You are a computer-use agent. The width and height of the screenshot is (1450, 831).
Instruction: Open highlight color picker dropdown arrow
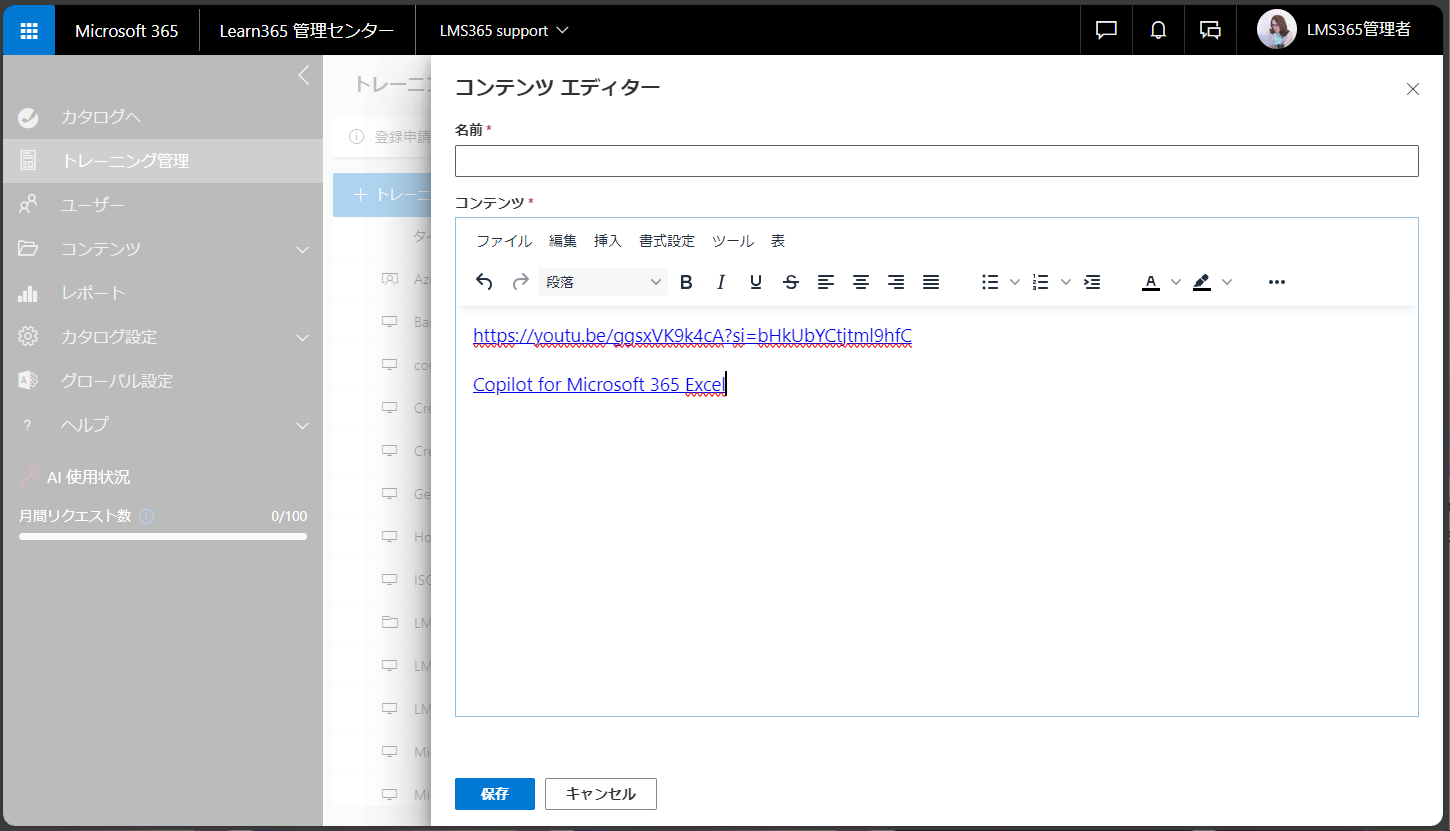(1227, 282)
